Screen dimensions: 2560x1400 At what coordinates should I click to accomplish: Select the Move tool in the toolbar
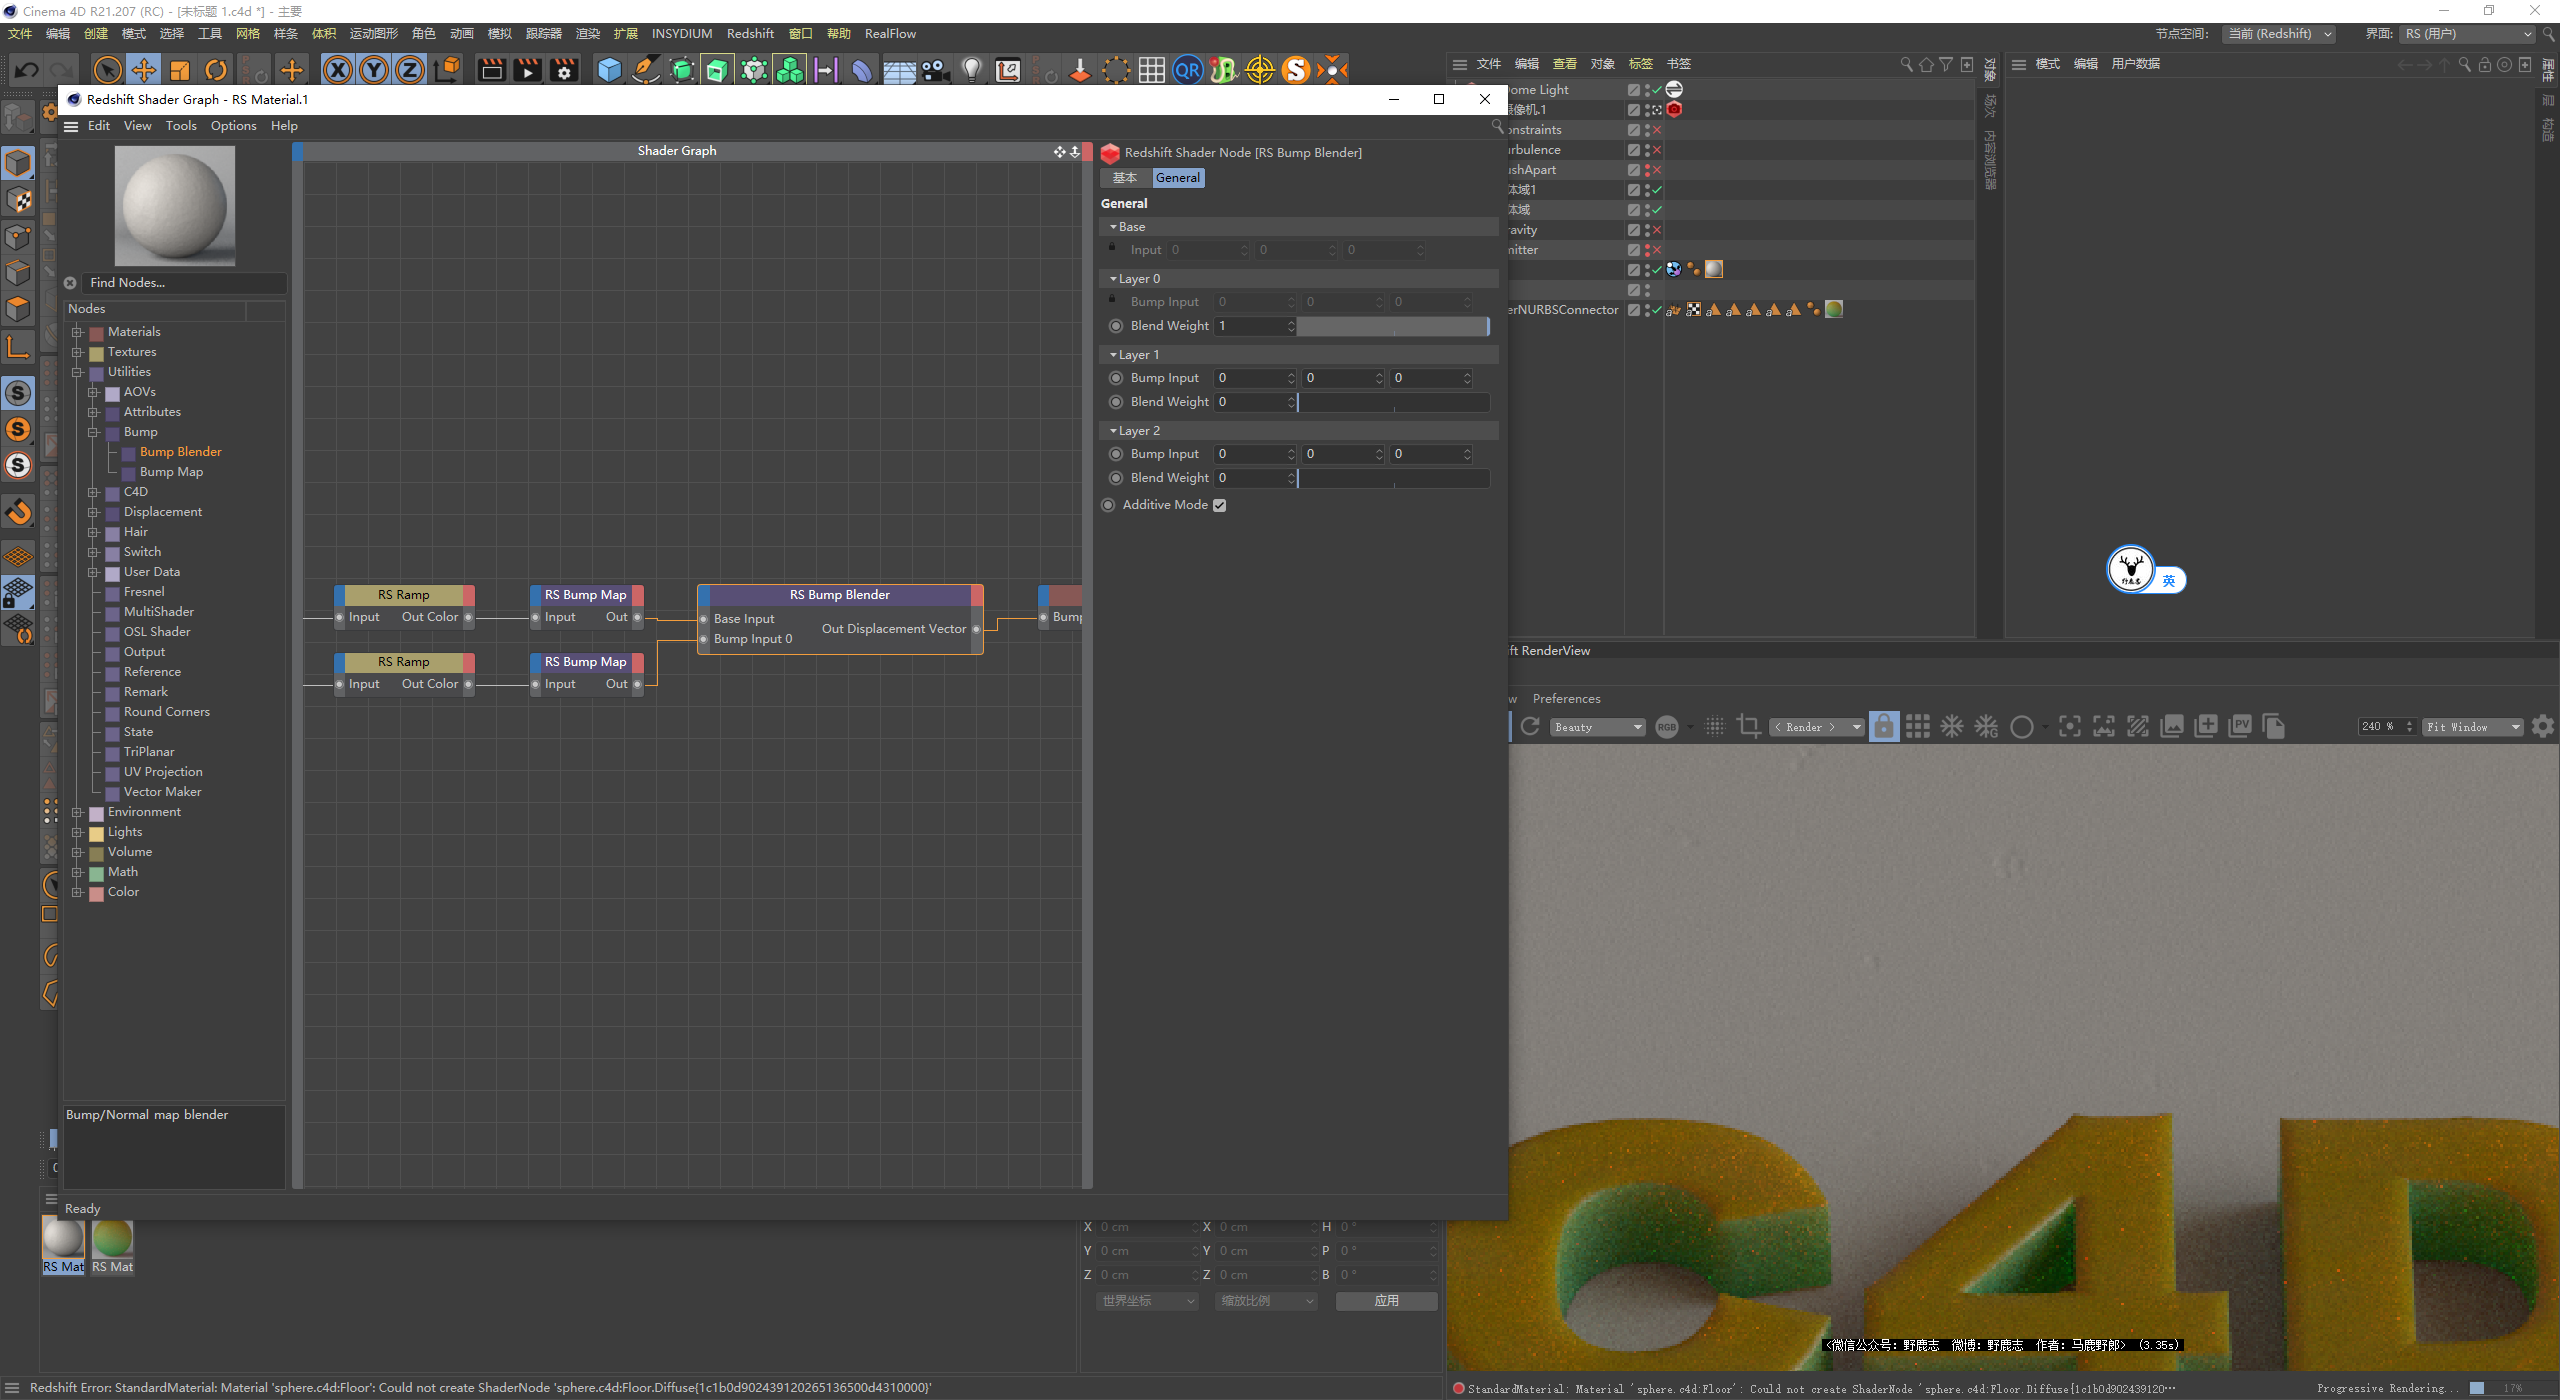144,70
